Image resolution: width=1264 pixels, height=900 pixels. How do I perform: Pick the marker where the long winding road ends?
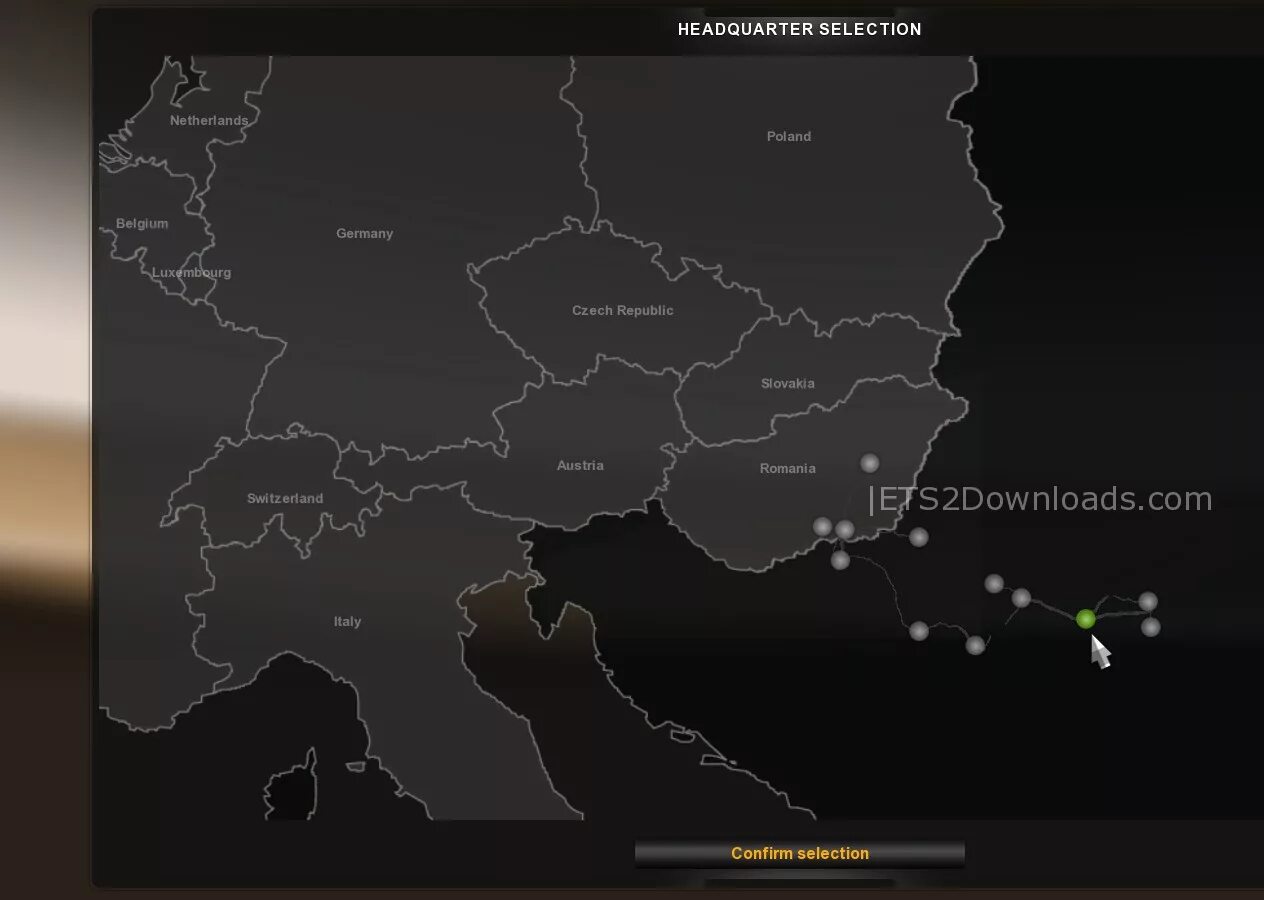click(x=919, y=631)
